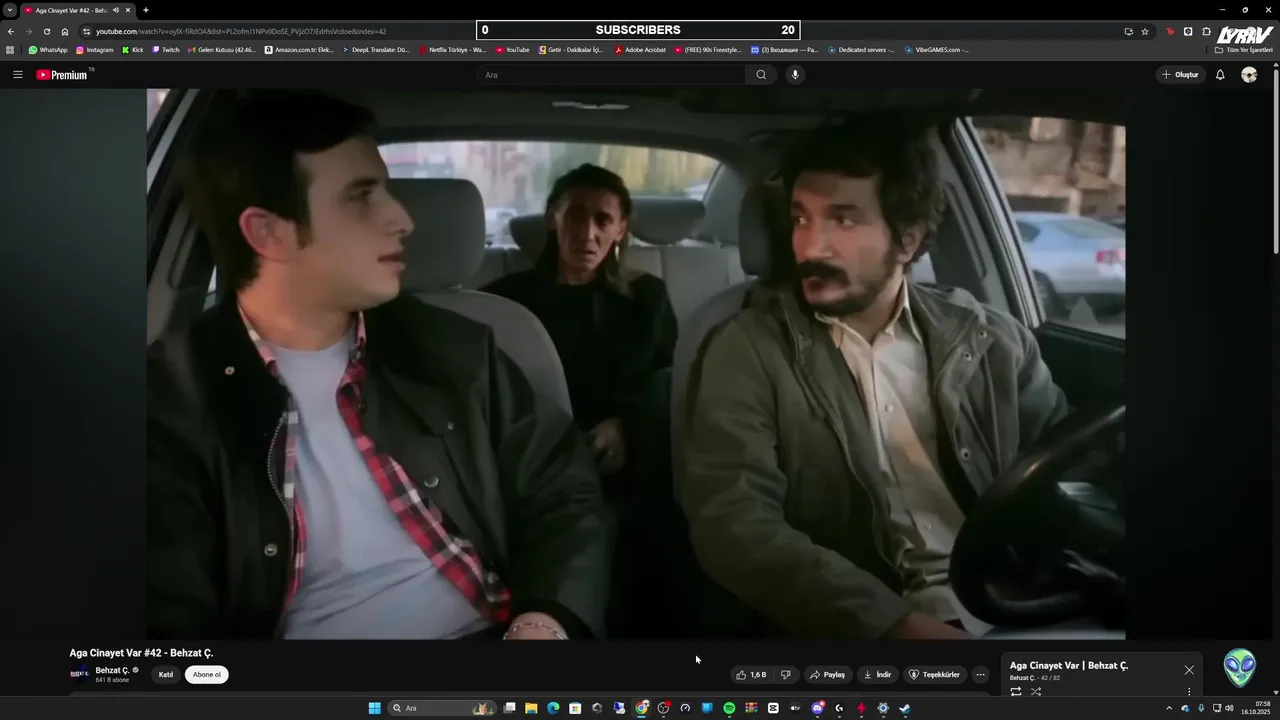This screenshot has width=1280, height=720.
Task: Open the Netflix Türkiye bookmark
Action: (453, 49)
